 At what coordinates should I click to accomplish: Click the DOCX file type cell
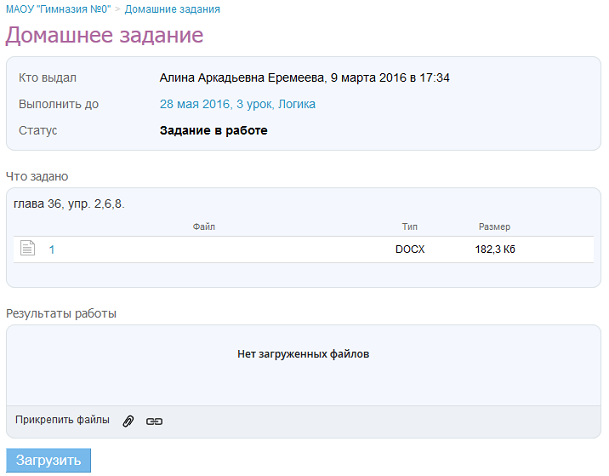[x=410, y=250]
